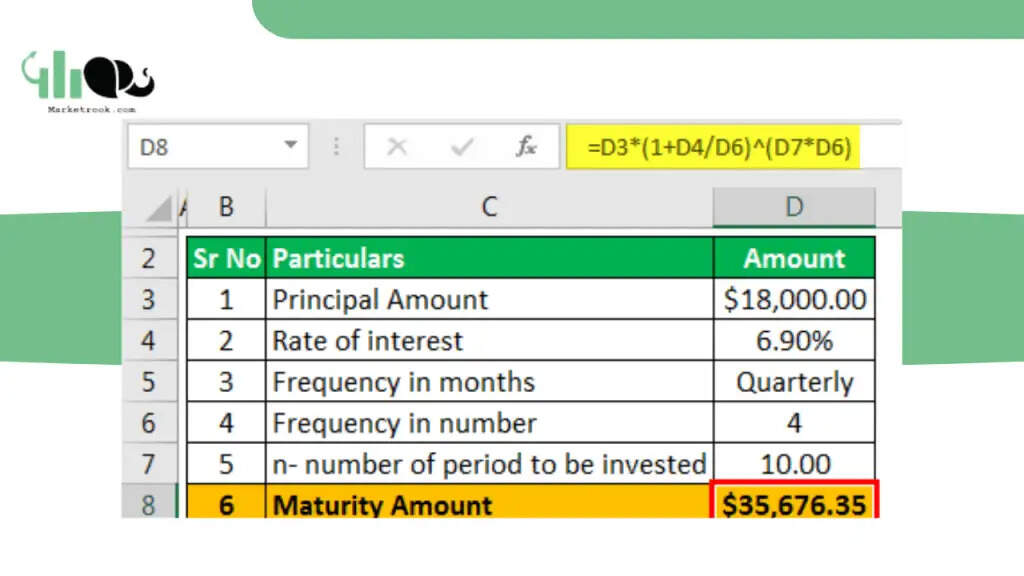The height and width of the screenshot is (576, 1024).
Task: Select column D header
Action: pyautogui.click(x=794, y=207)
